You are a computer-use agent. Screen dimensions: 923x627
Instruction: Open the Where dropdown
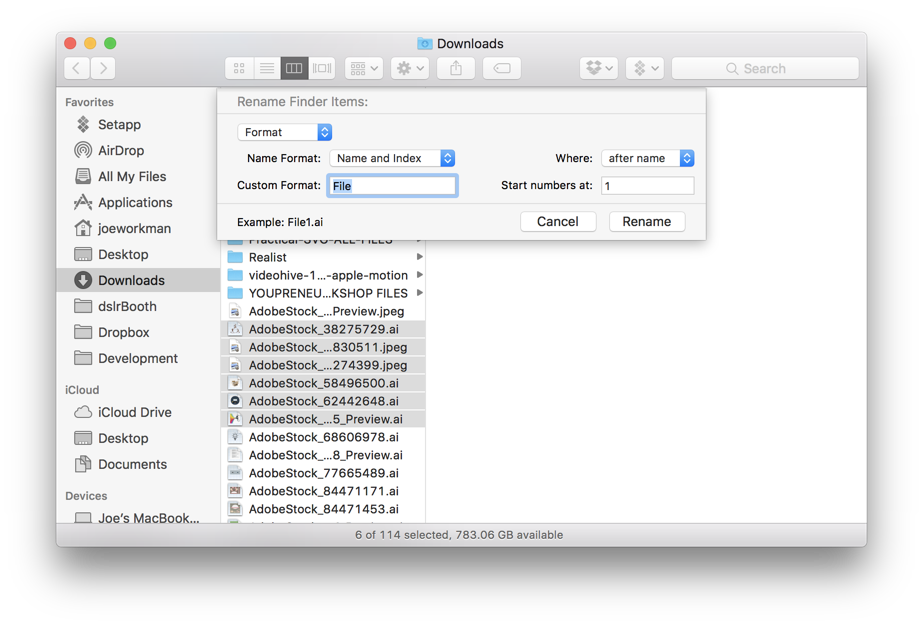coord(648,158)
